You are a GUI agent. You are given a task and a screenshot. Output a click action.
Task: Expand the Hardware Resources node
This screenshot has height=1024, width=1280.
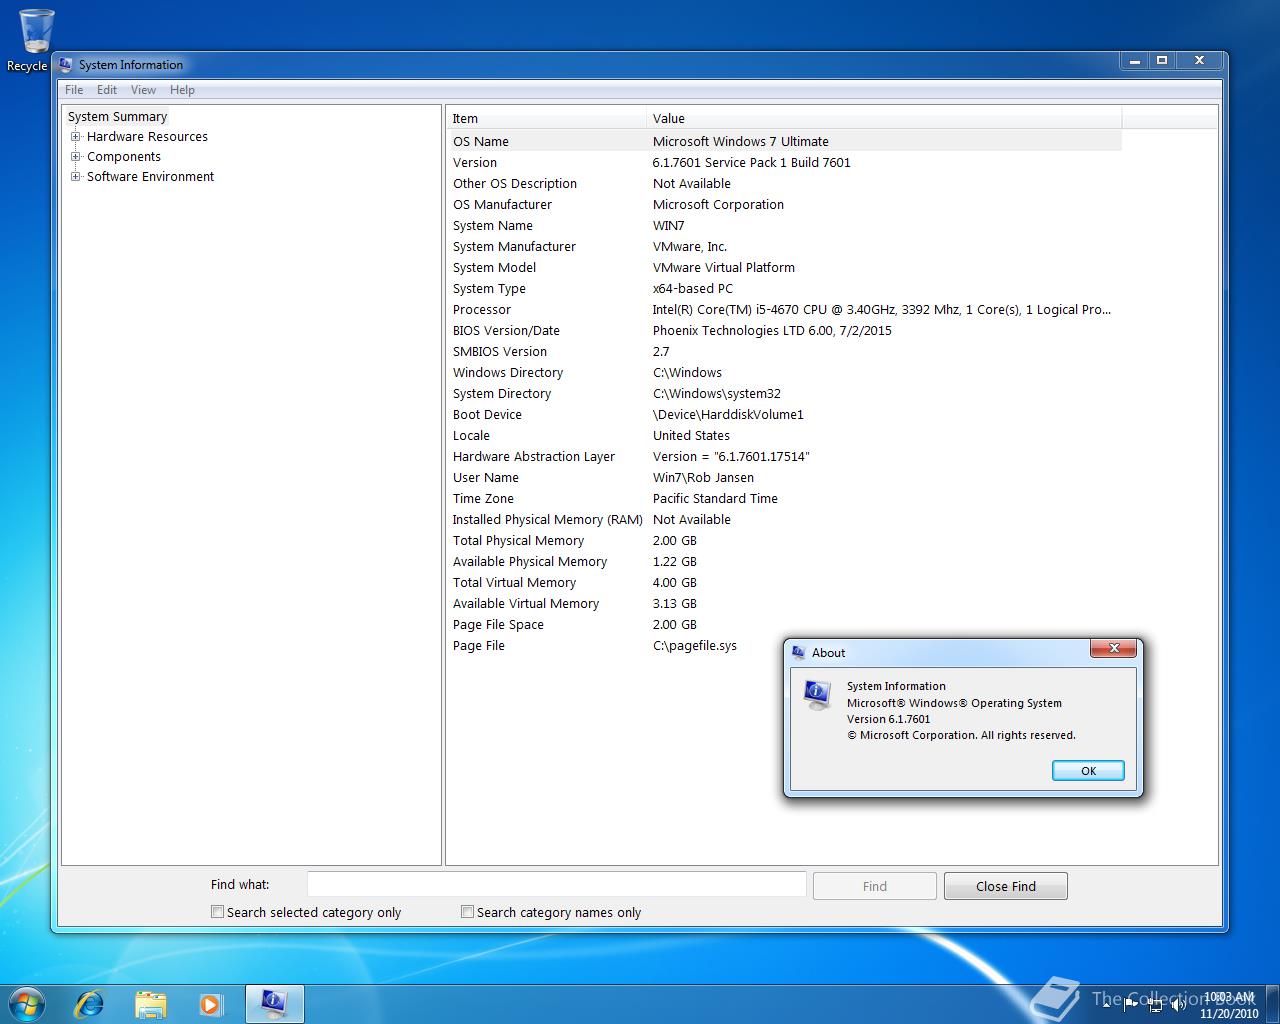tap(75, 137)
